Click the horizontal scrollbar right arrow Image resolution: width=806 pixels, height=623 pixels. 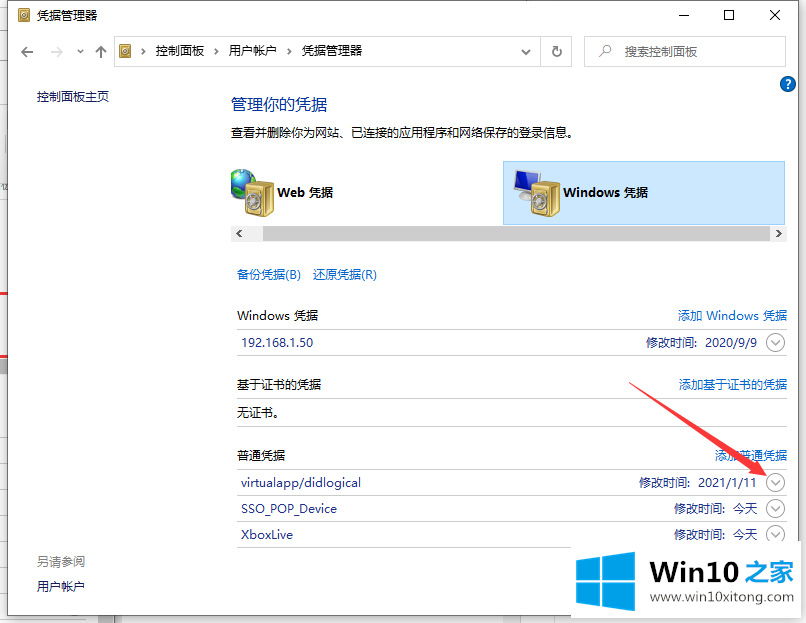coord(778,233)
